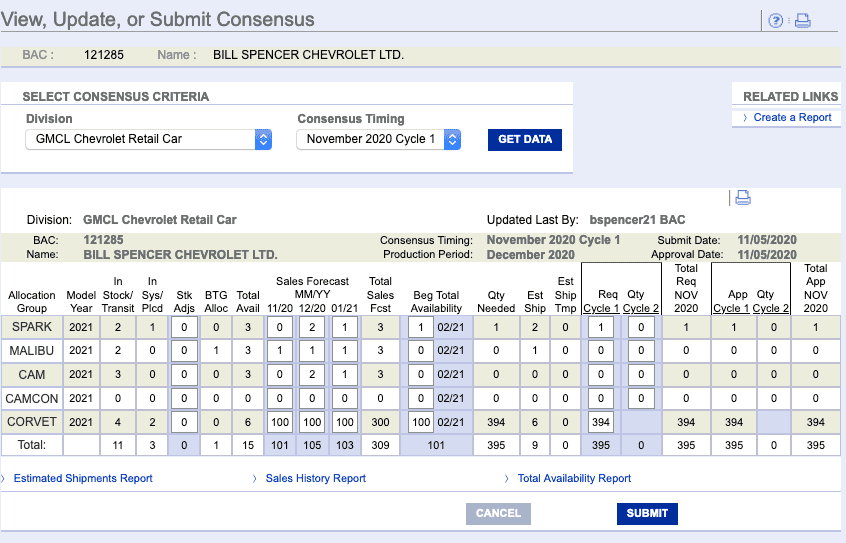This screenshot has height=543, width=846.
Task: Submit the consensus with the SUBMIT button
Action: (647, 513)
